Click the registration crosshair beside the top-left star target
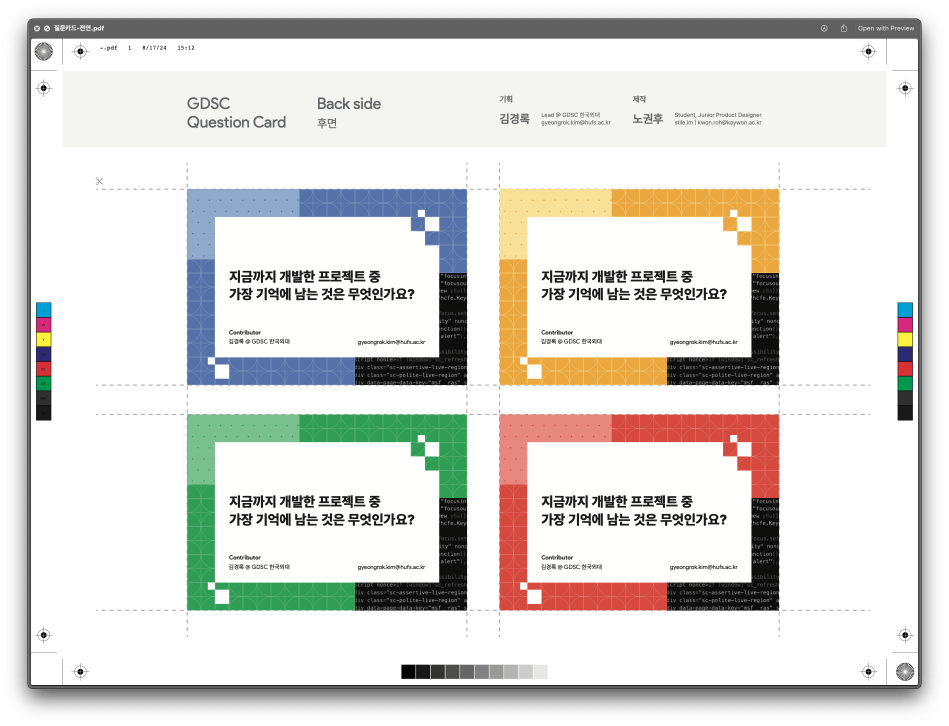The height and width of the screenshot is (726, 949). pos(81,51)
